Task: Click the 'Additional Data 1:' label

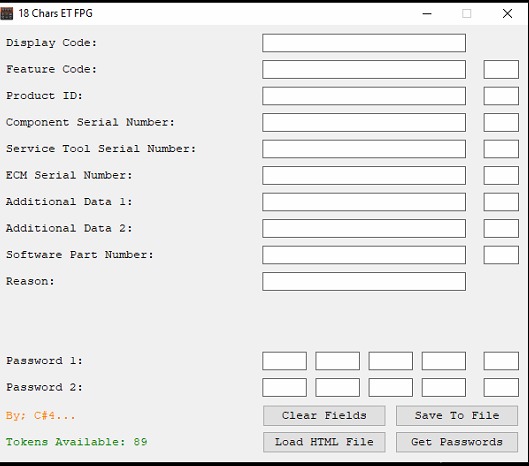Action: pyautogui.click(x=69, y=202)
